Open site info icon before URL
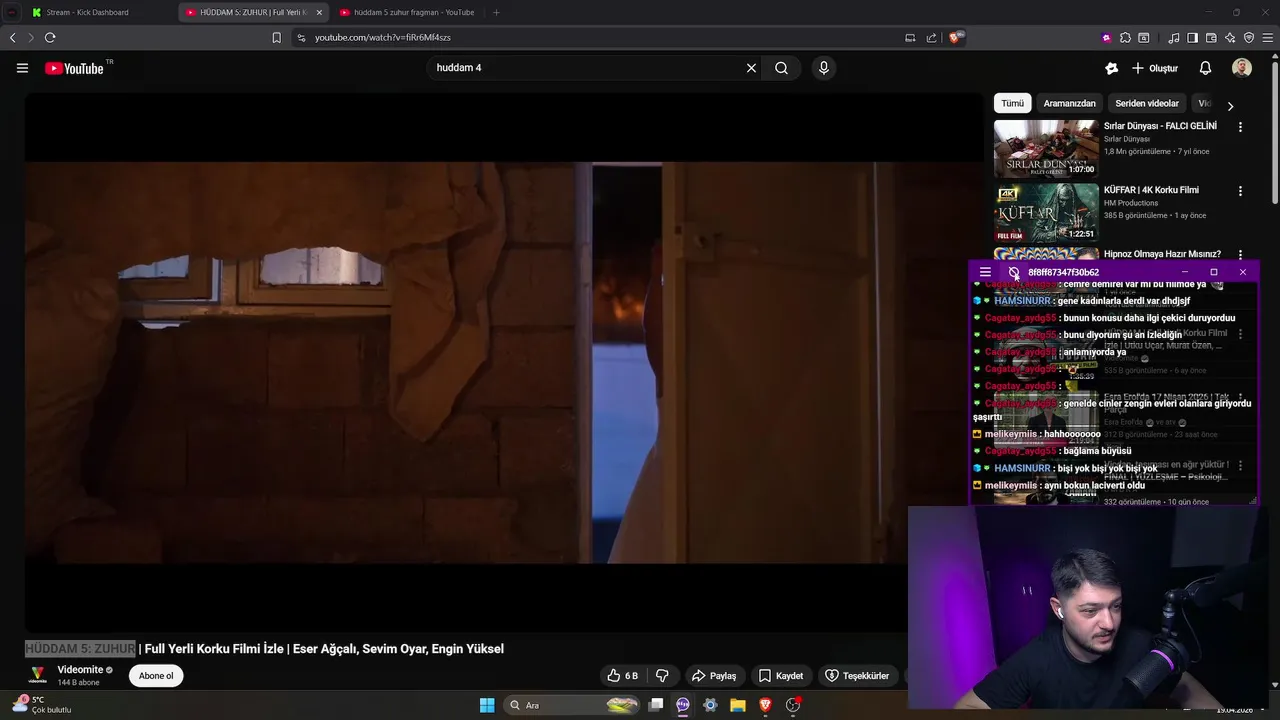This screenshot has height=720, width=1280. click(x=300, y=38)
